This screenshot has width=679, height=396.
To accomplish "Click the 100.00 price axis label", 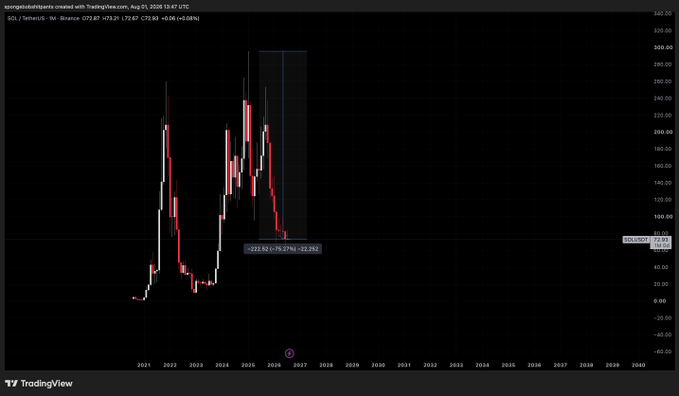I will [663, 217].
